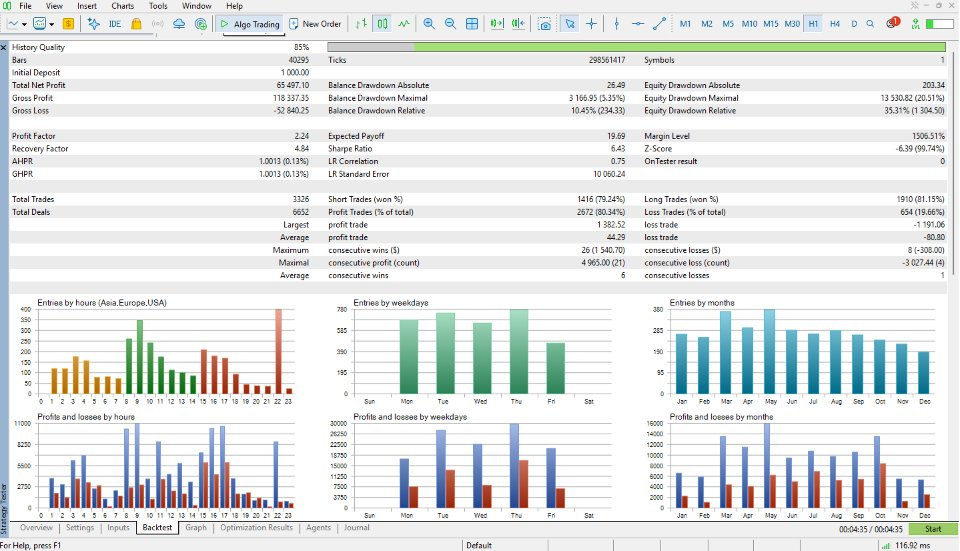This screenshot has height=551, width=960.
Task: Open the MetaEditor IDE
Action: click(x=114, y=24)
